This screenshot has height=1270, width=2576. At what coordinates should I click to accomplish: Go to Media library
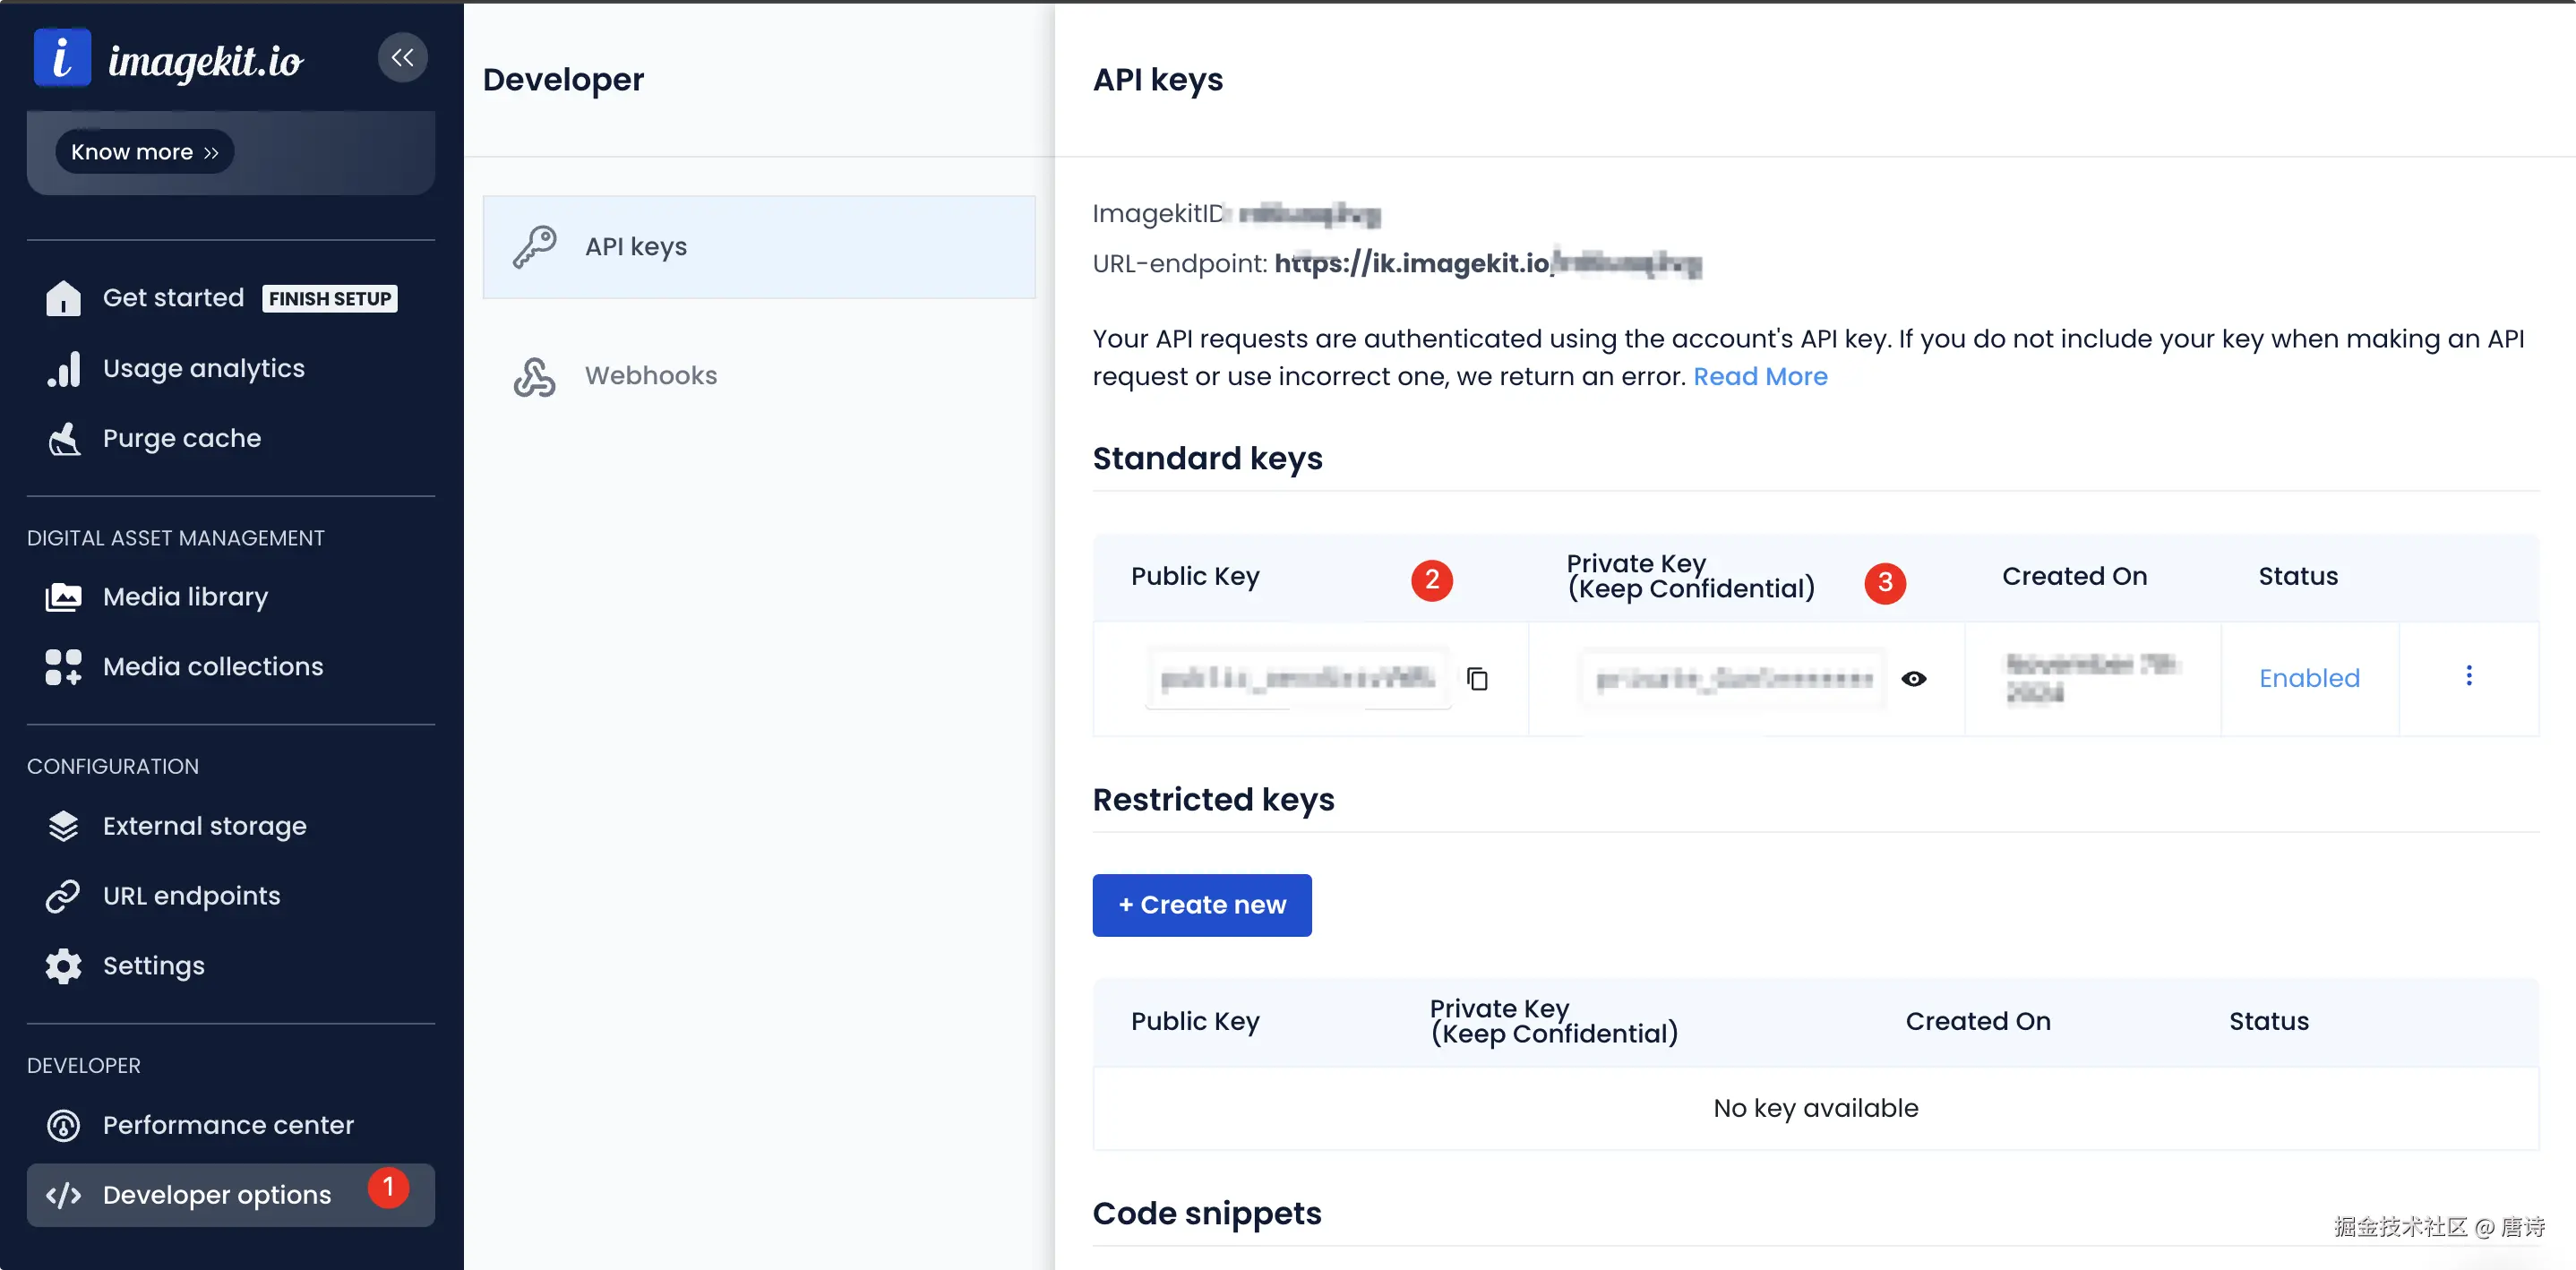coord(185,597)
